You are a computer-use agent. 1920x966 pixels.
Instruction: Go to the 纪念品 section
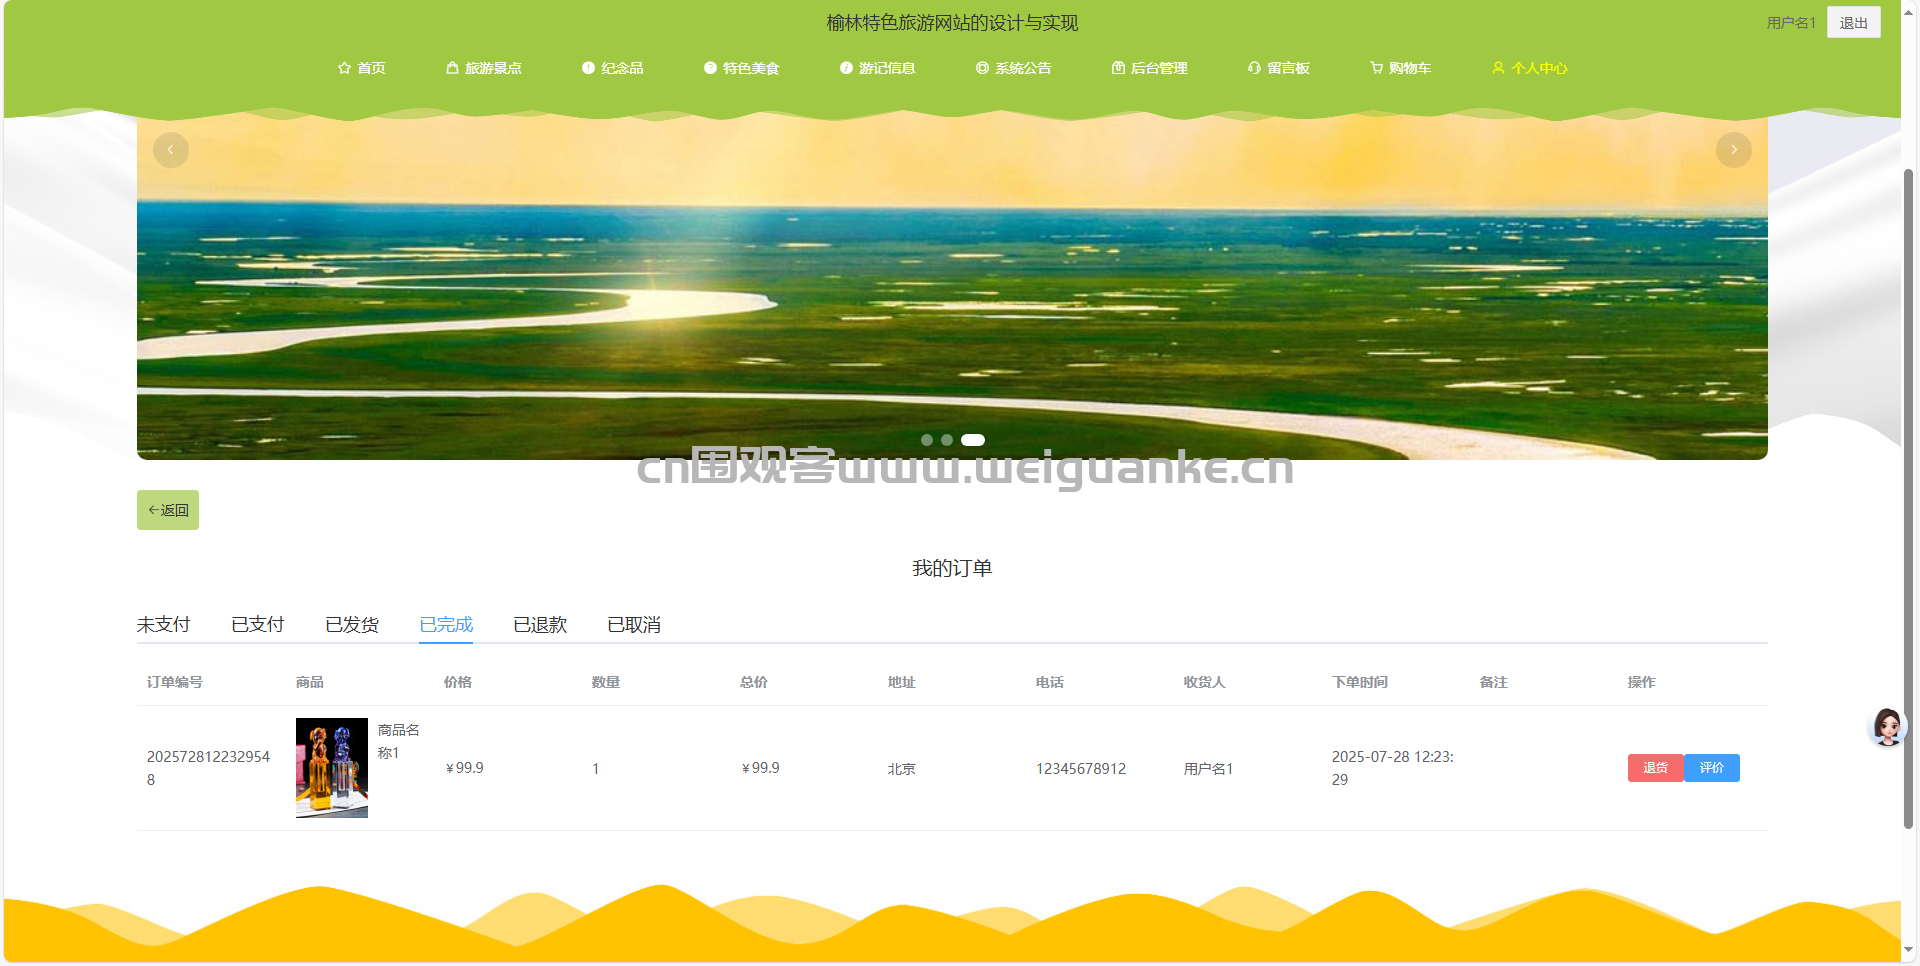613,68
